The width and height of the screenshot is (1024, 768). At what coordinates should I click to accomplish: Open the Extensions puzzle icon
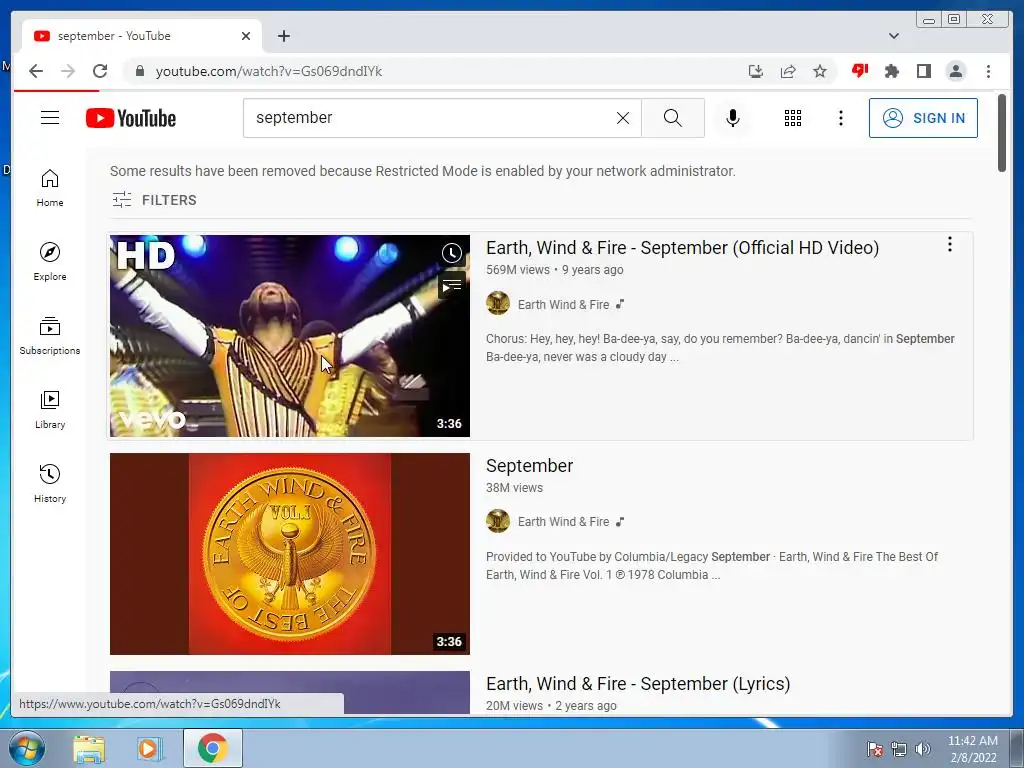pyautogui.click(x=891, y=71)
